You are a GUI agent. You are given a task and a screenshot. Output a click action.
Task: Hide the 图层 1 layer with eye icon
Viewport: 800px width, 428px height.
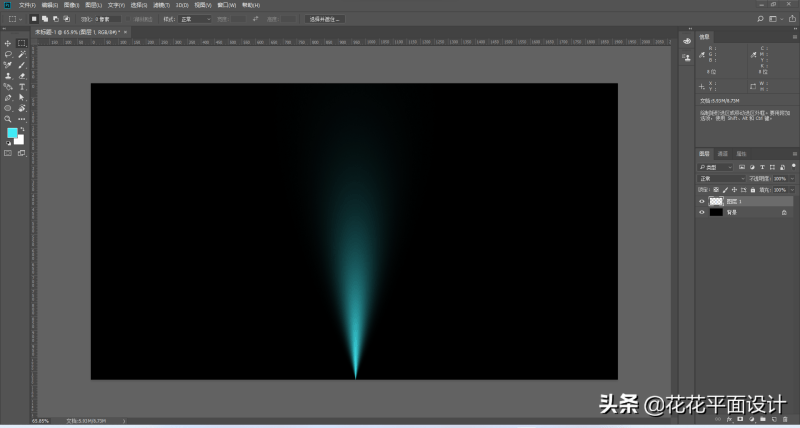(702, 201)
